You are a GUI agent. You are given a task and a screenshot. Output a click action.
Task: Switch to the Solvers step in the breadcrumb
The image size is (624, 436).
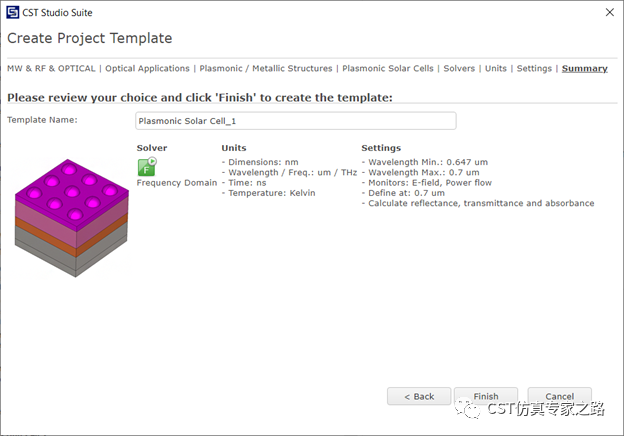459,69
